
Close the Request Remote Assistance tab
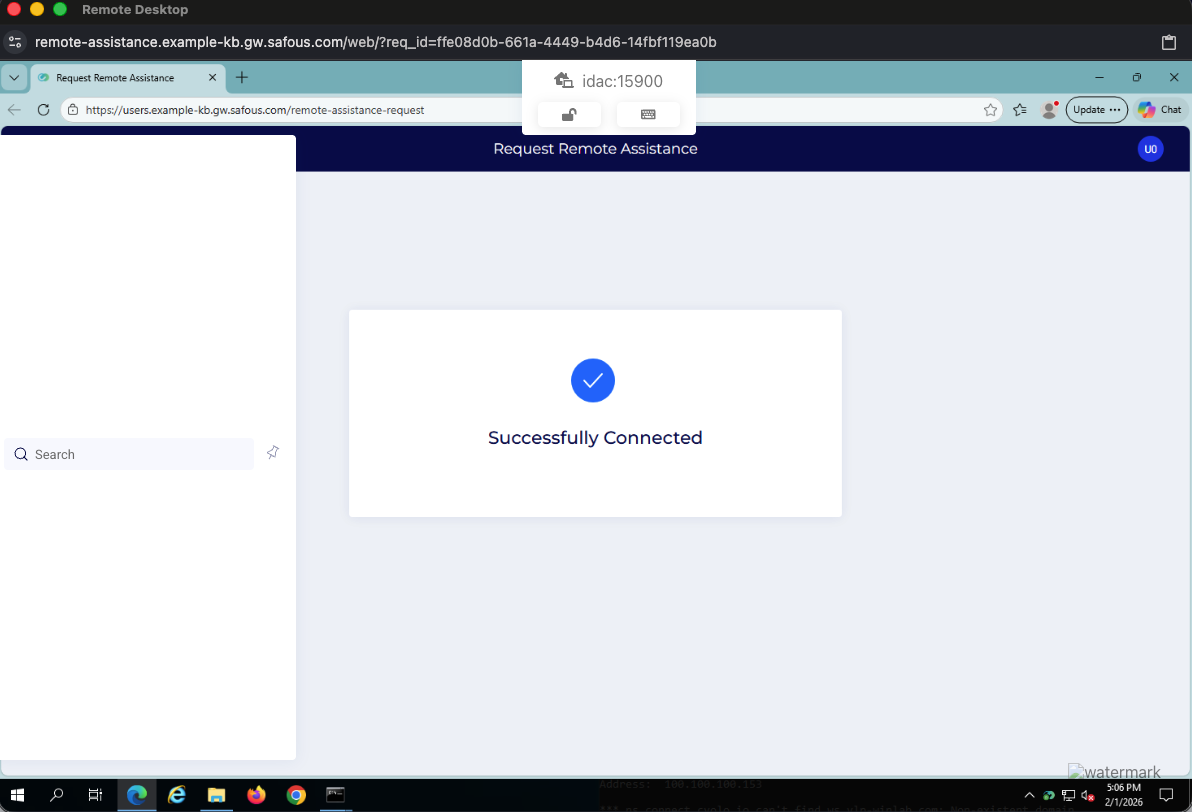212,78
